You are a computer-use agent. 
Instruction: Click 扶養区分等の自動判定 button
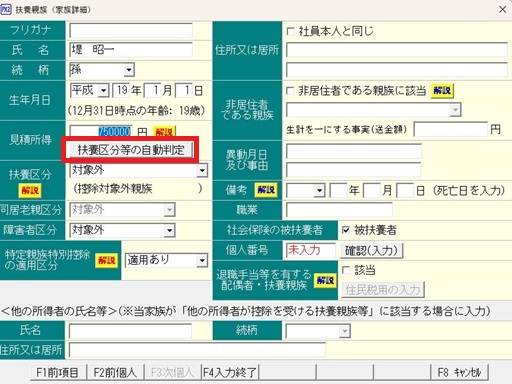click(131, 150)
